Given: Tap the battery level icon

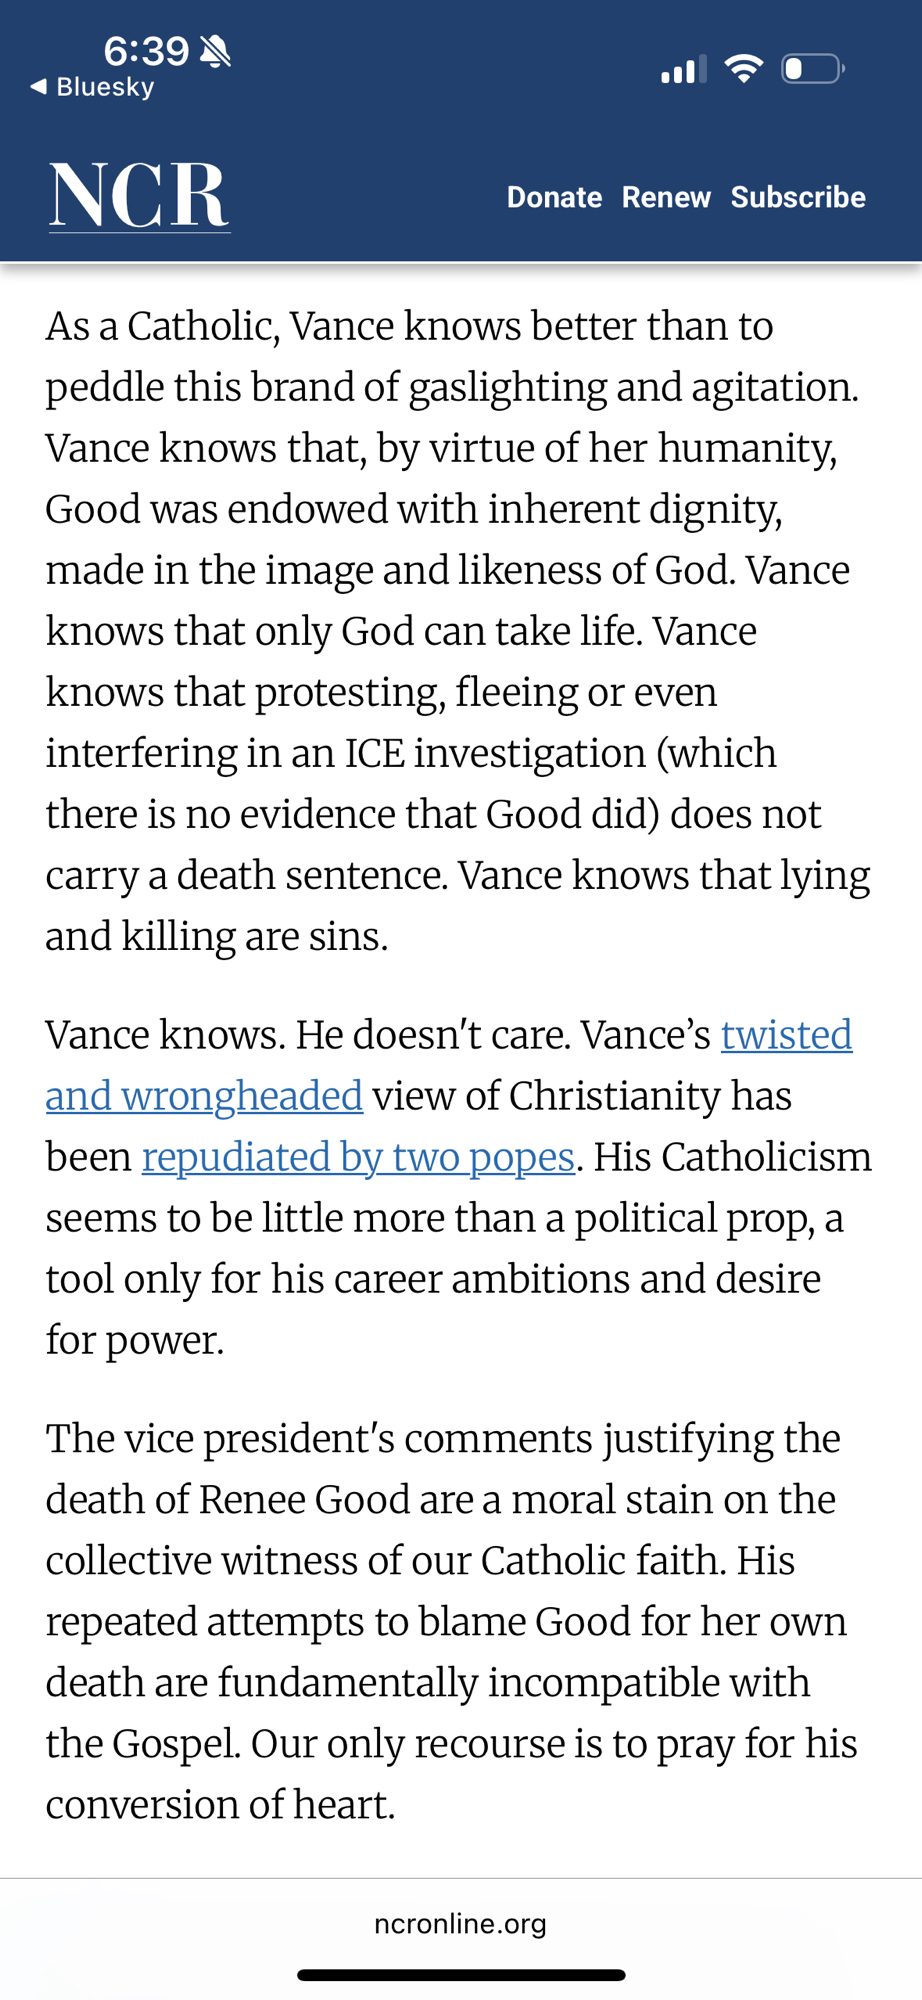Looking at the screenshot, I should [x=812, y=69].
